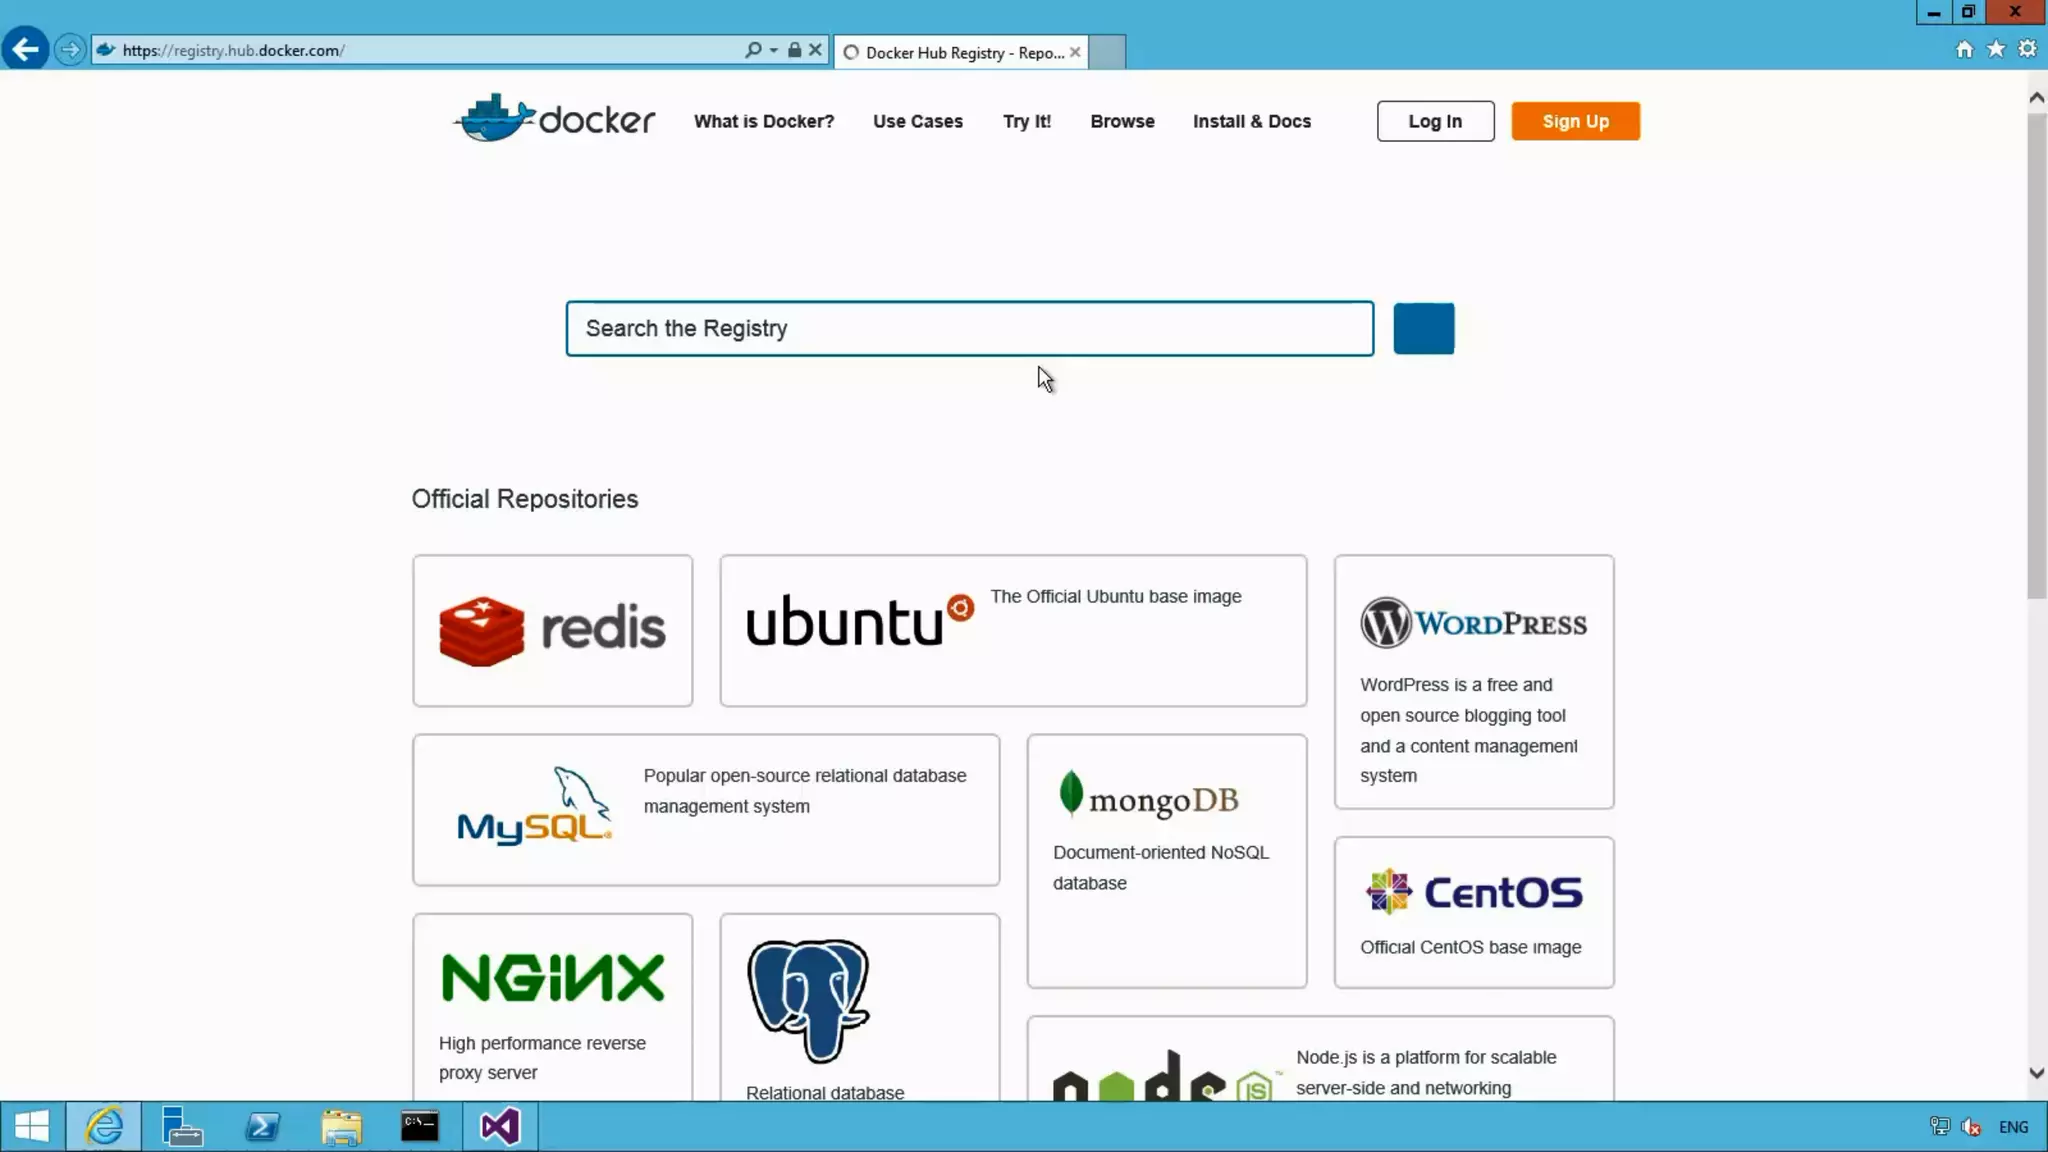2048x1152 pixels.
Task: Click High performance reverse proxy server text
Action: [542, 1057]
